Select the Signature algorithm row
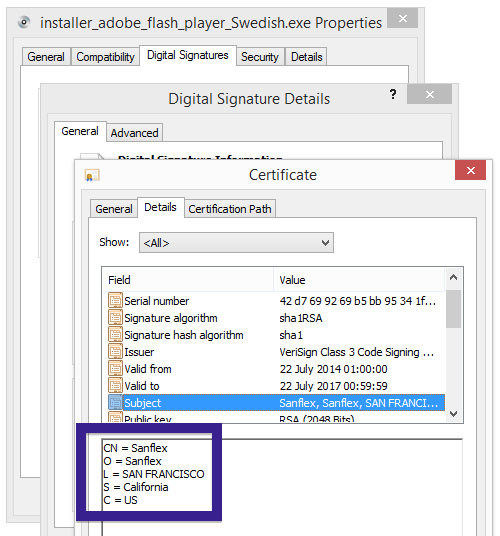The height and width of the screenshot is (536, 500). click(276, 318)
